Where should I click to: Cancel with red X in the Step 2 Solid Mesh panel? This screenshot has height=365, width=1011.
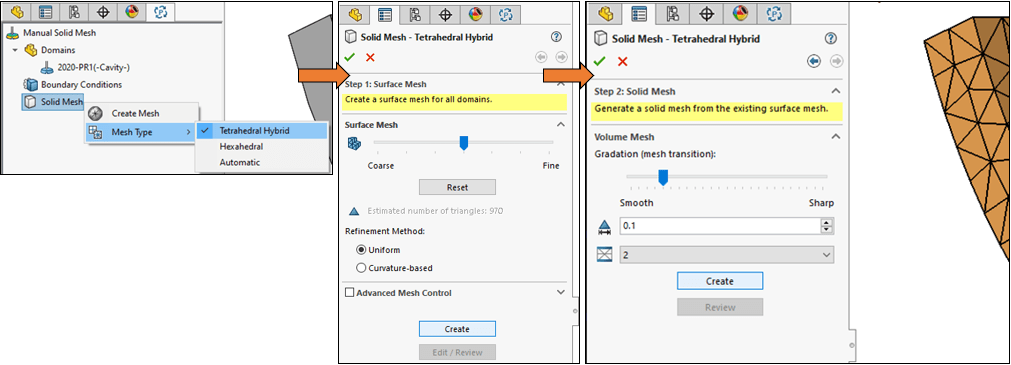pyautogui.click(x=622, y=61)
